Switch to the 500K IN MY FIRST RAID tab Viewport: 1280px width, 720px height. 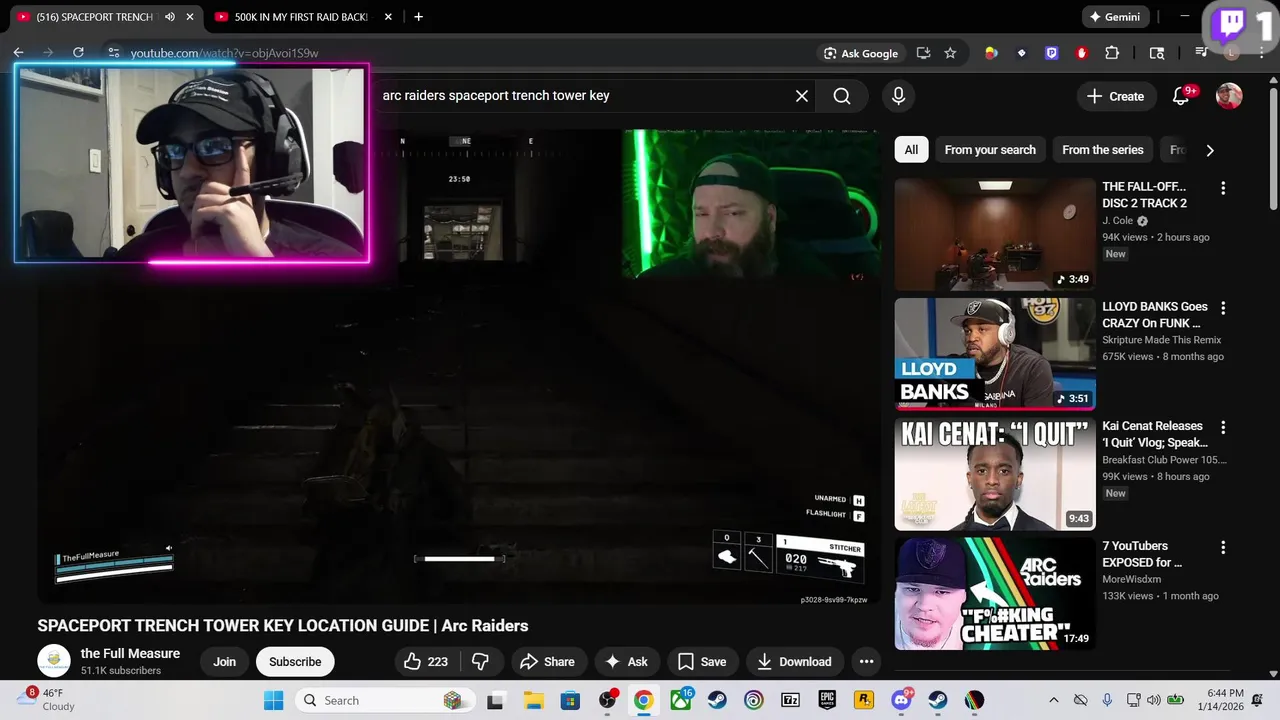301,17
